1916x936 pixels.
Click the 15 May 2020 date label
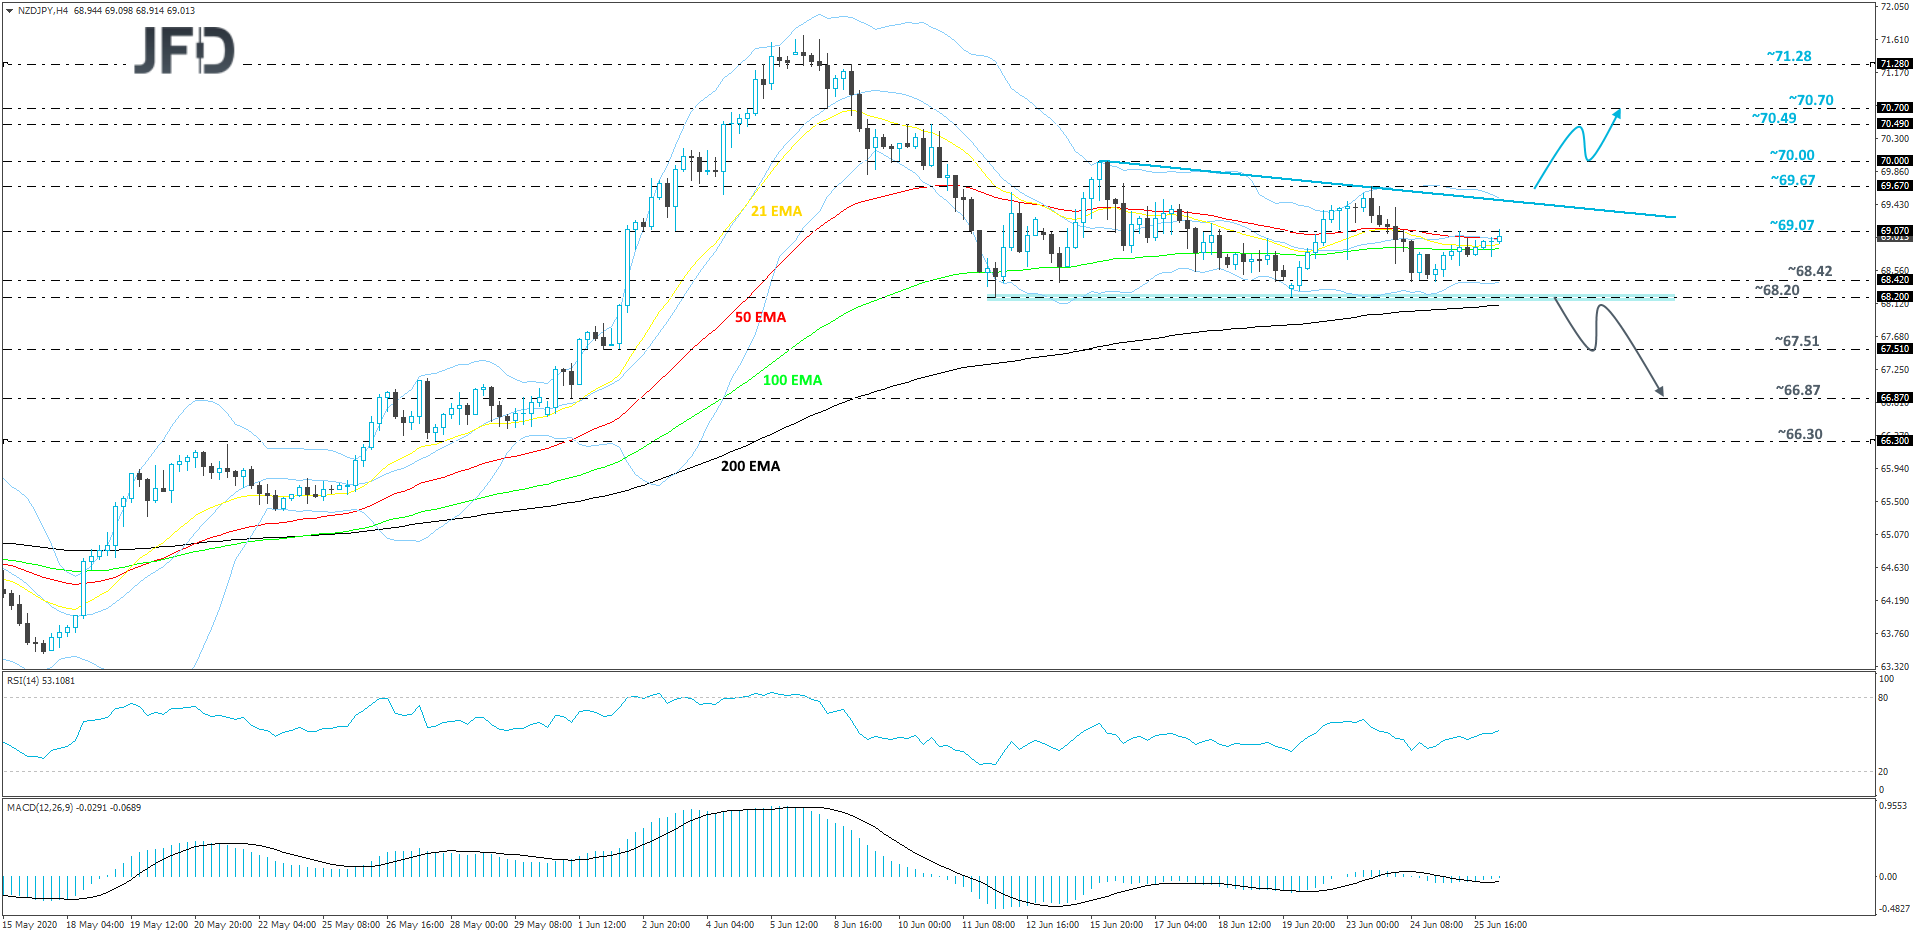coord(30,925)
